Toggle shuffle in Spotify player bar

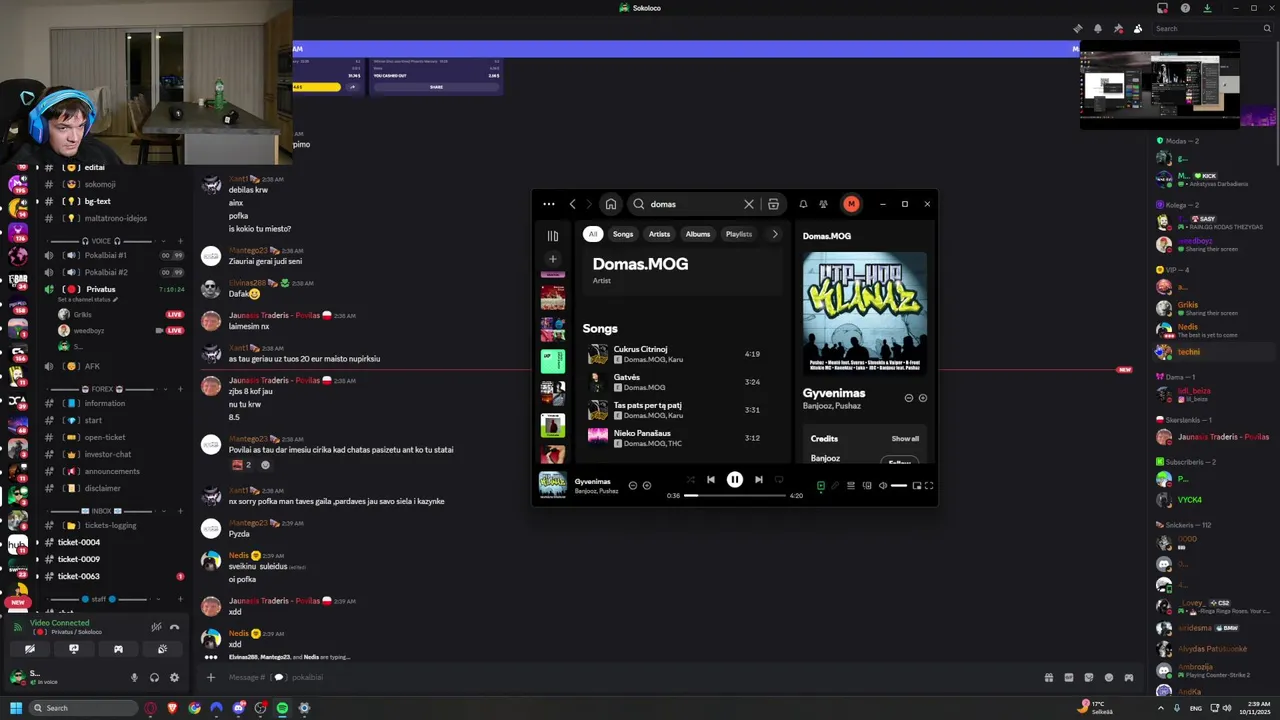690,480
